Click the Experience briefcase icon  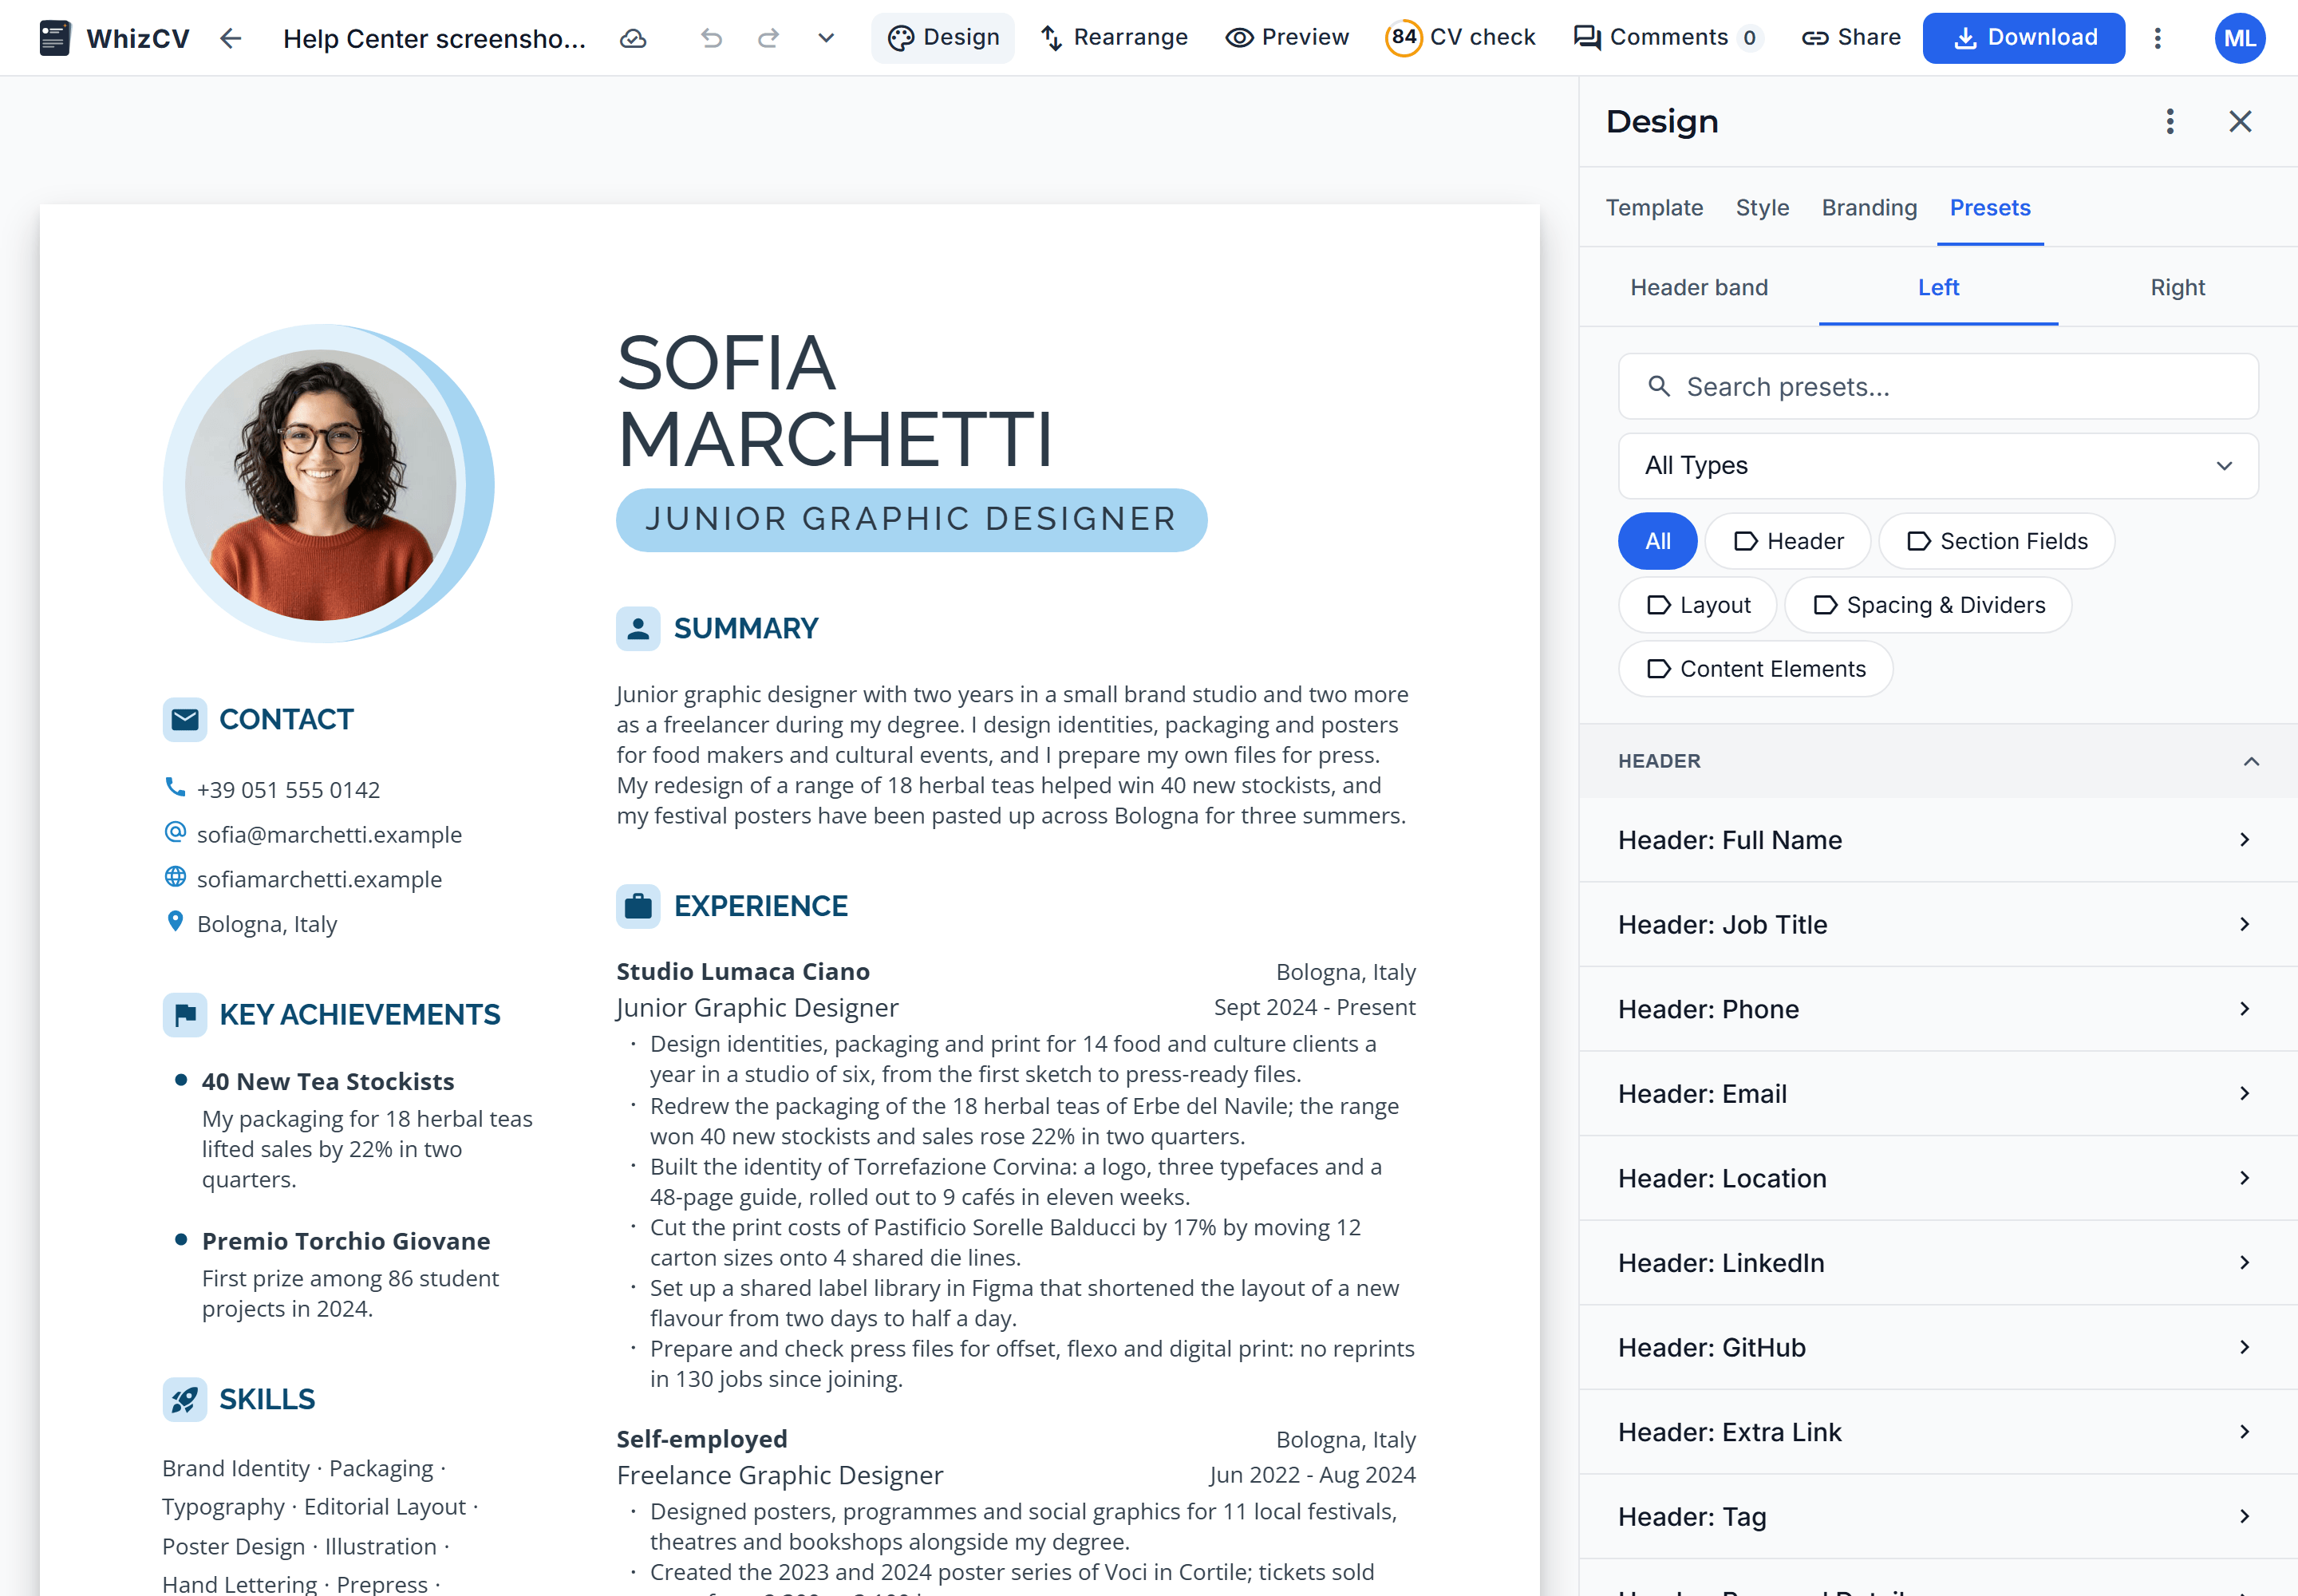click(x=638, y=906)
